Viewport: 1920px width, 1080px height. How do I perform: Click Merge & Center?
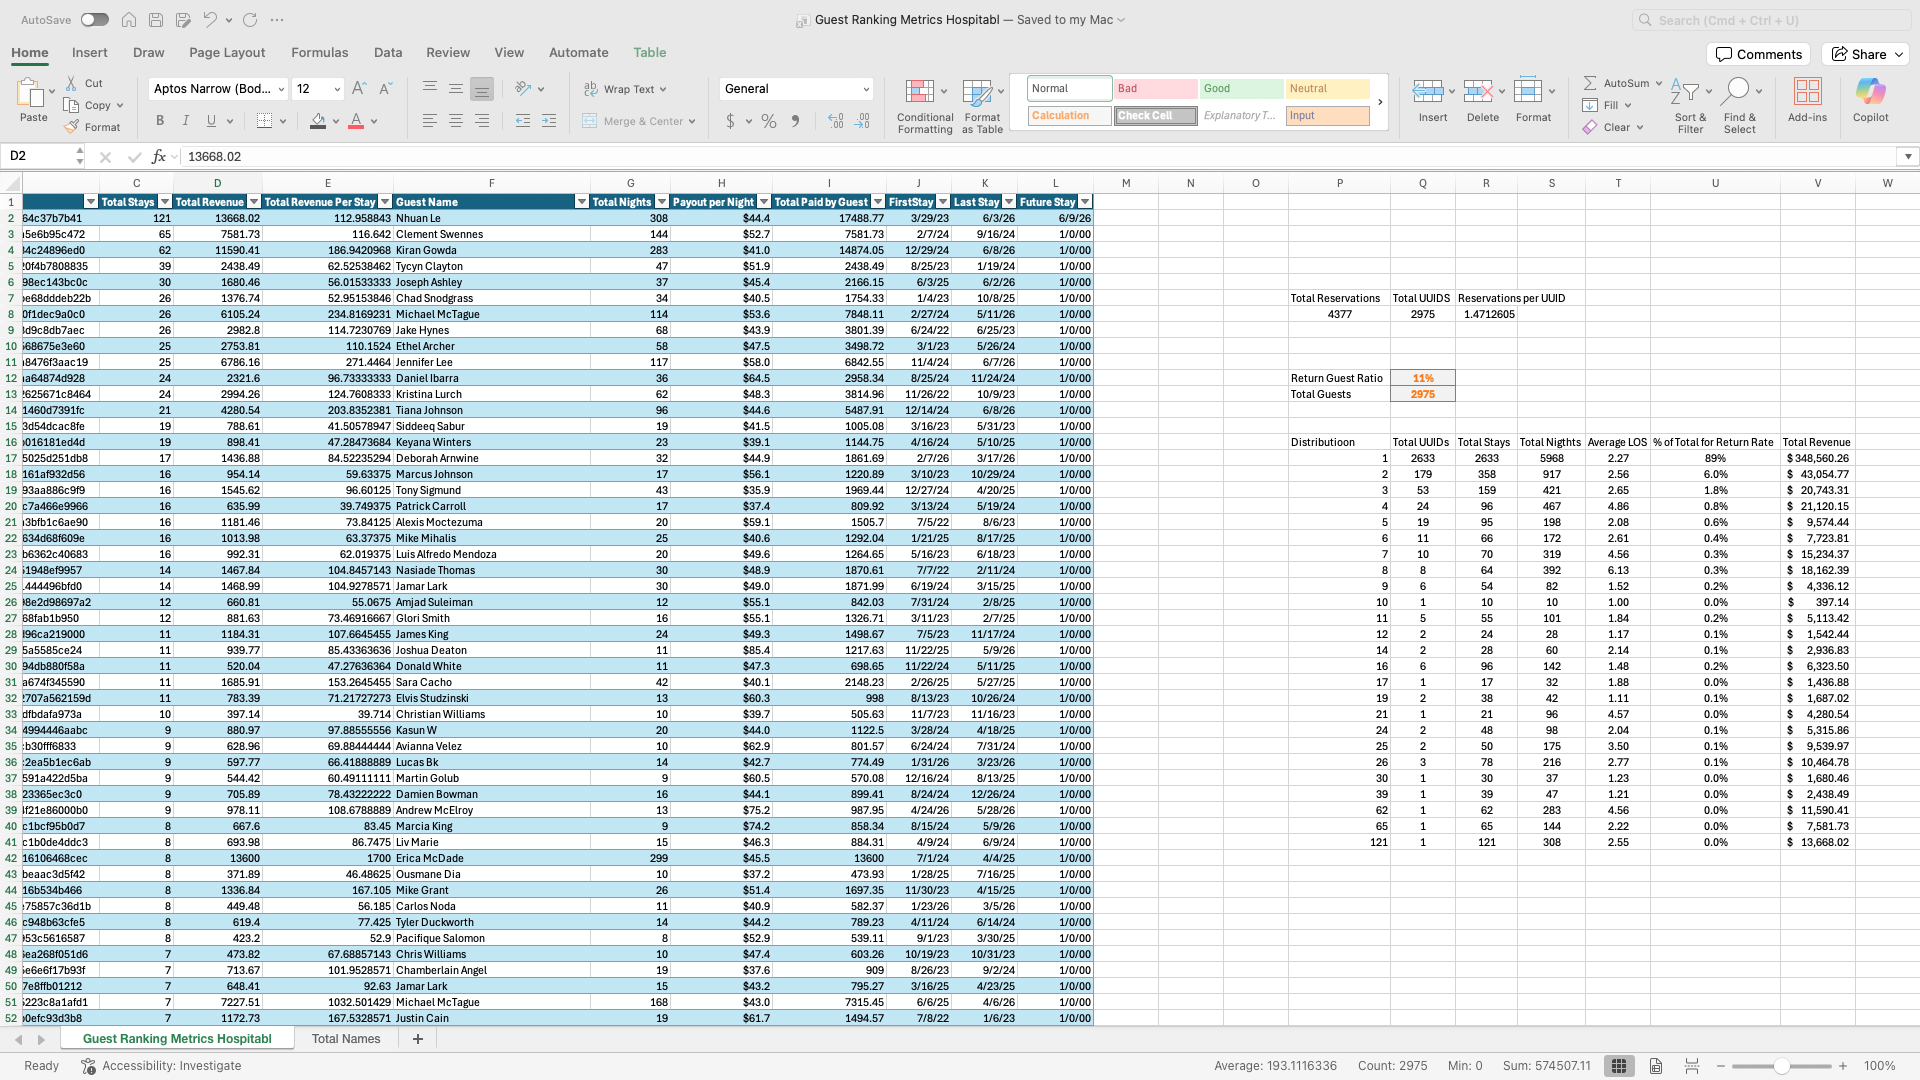pos(638,121)
